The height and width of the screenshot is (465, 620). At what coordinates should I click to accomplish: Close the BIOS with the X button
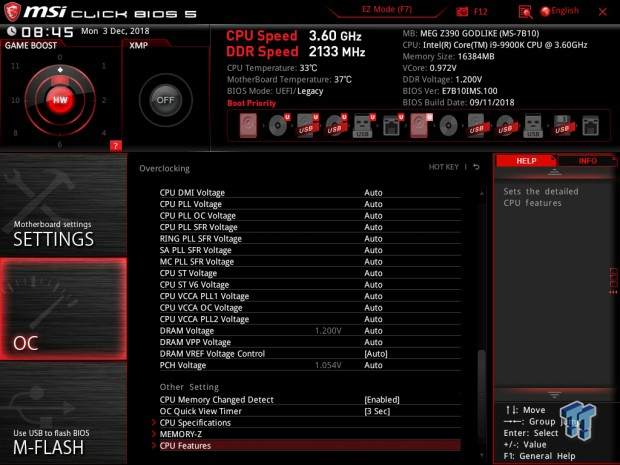tap(603, 12)
